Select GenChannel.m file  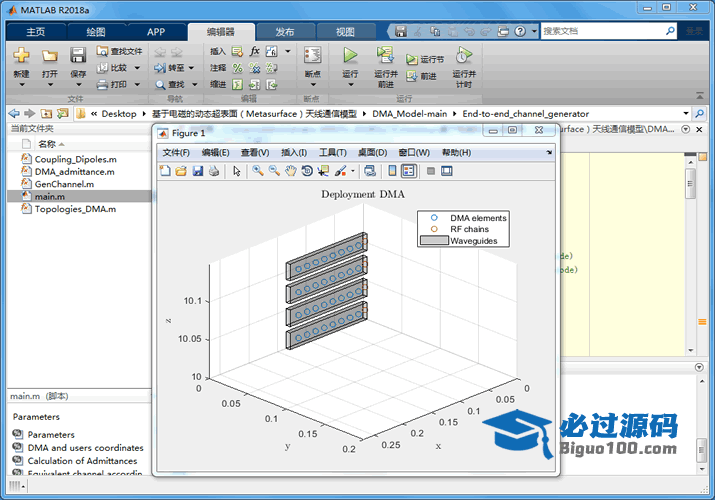(64, 184)
